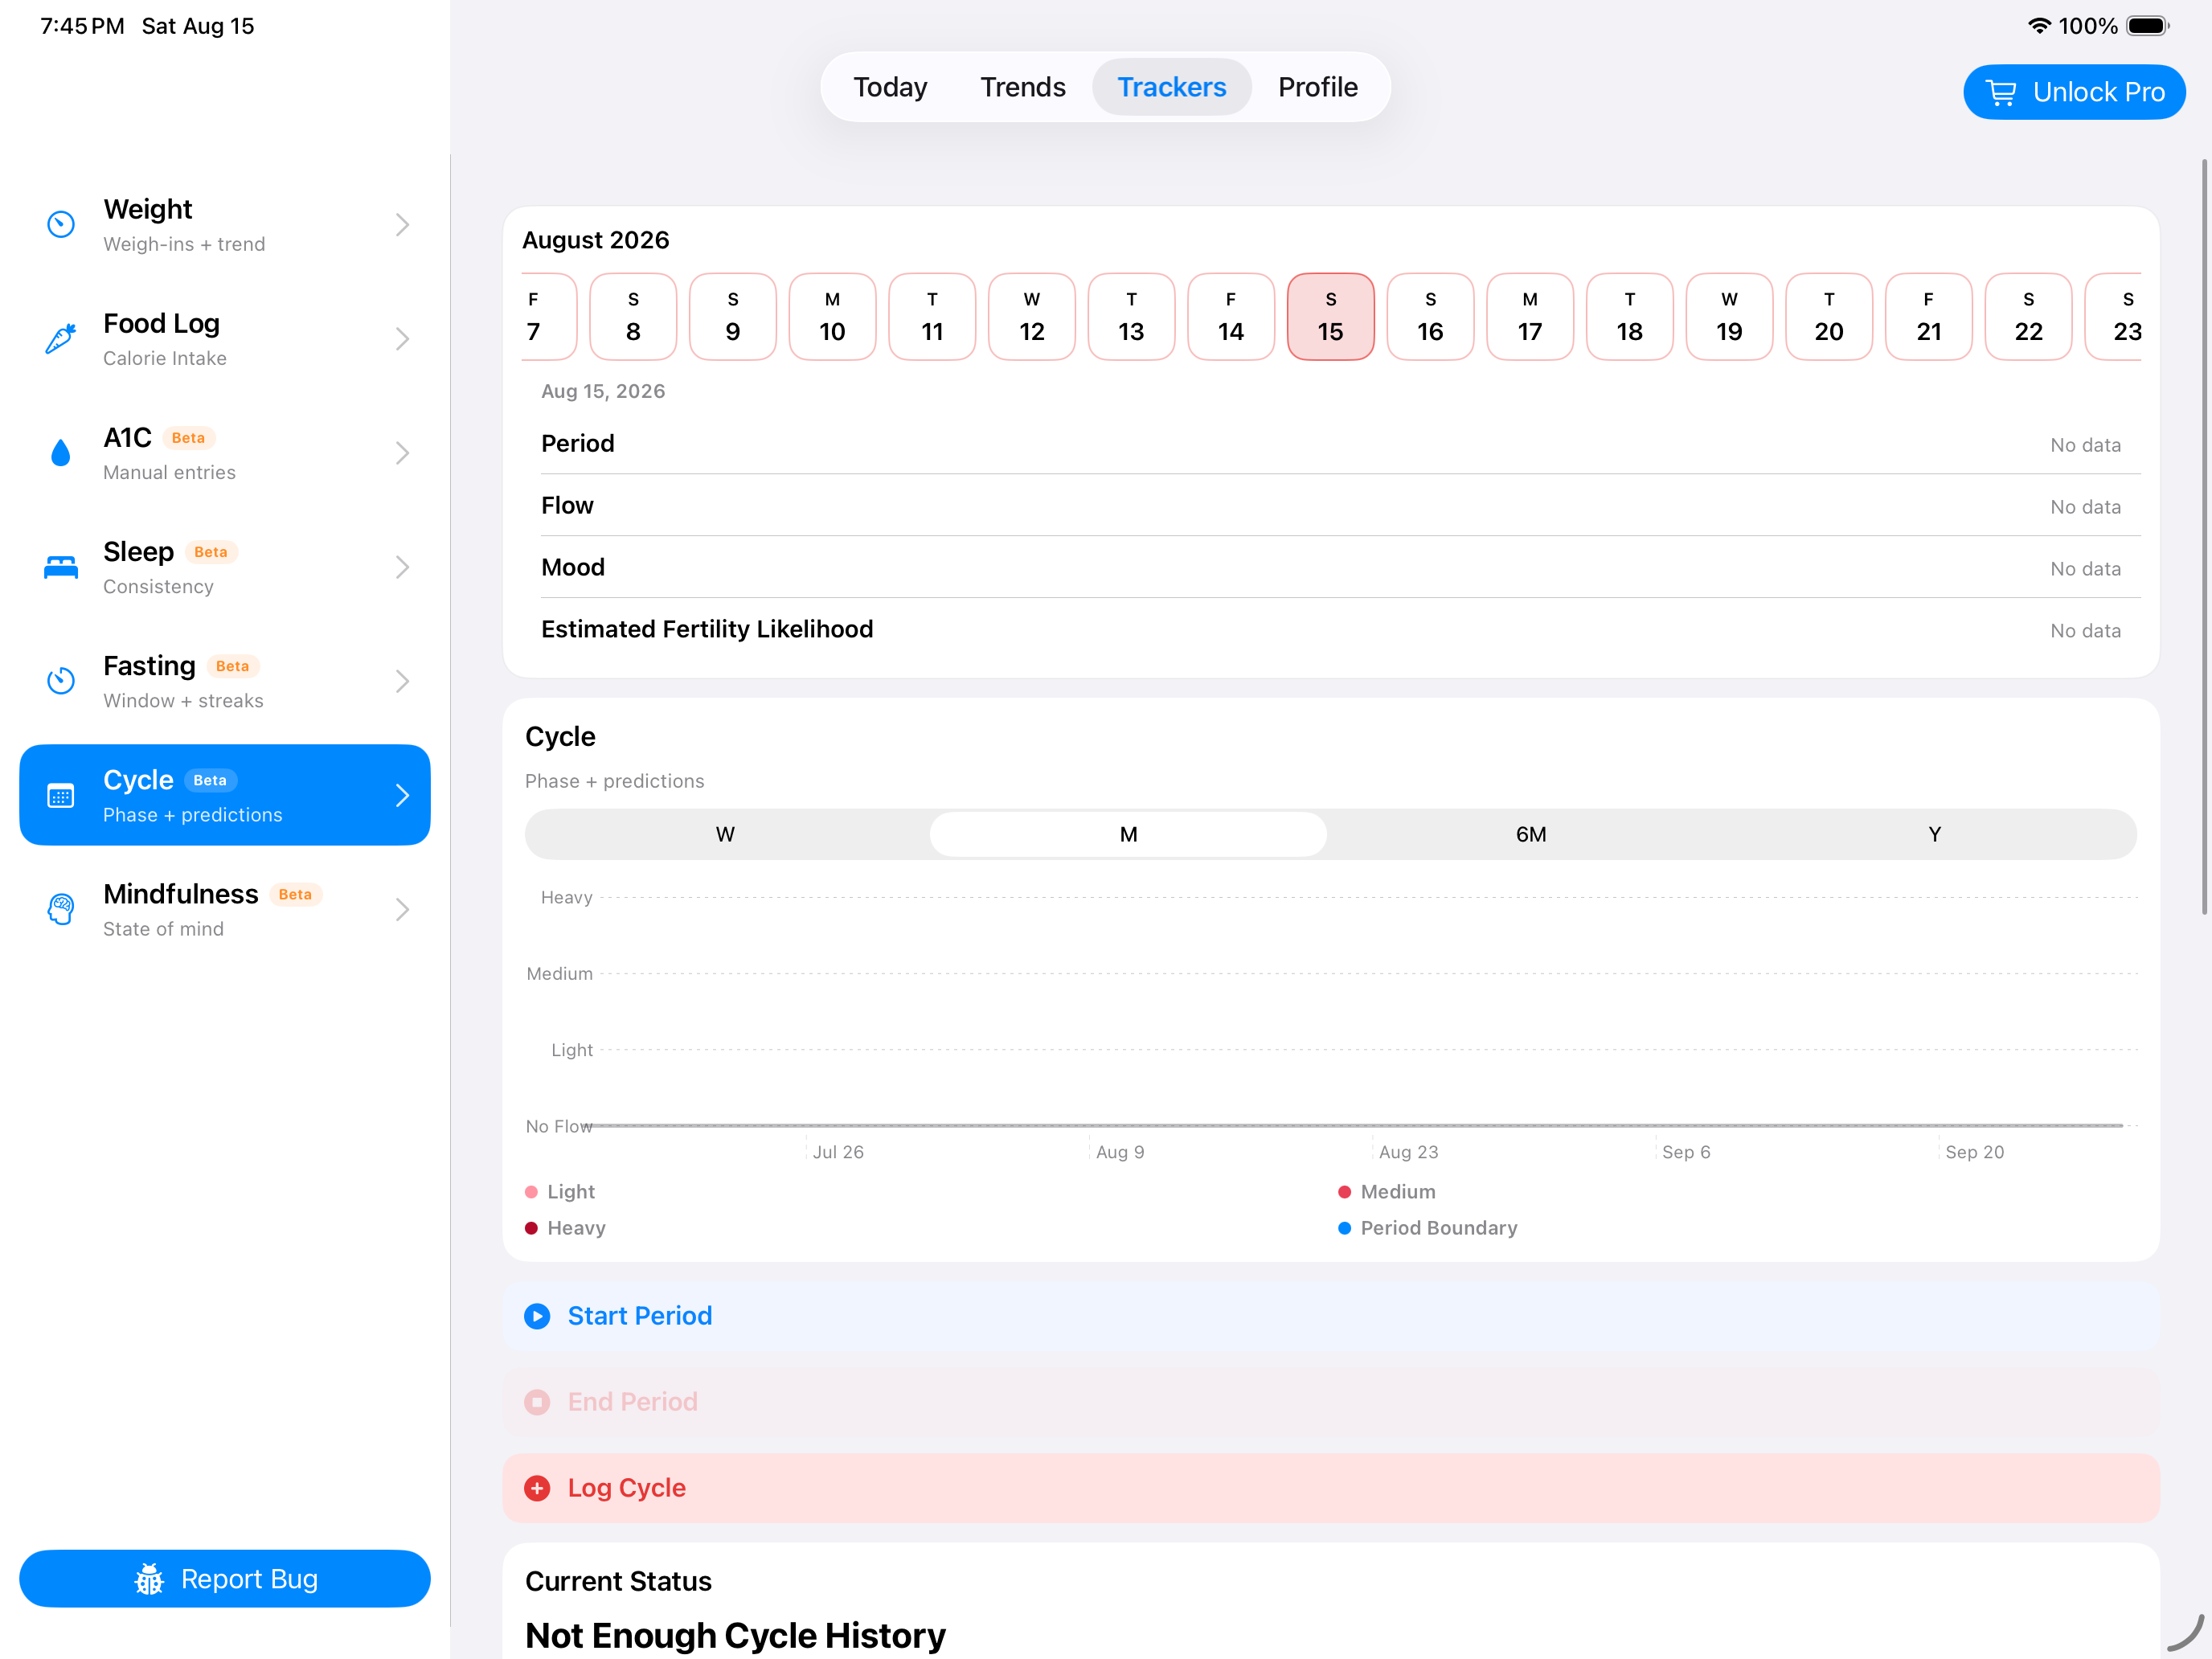
Task: Tap the End Period button
Action: point(1330,1402)
